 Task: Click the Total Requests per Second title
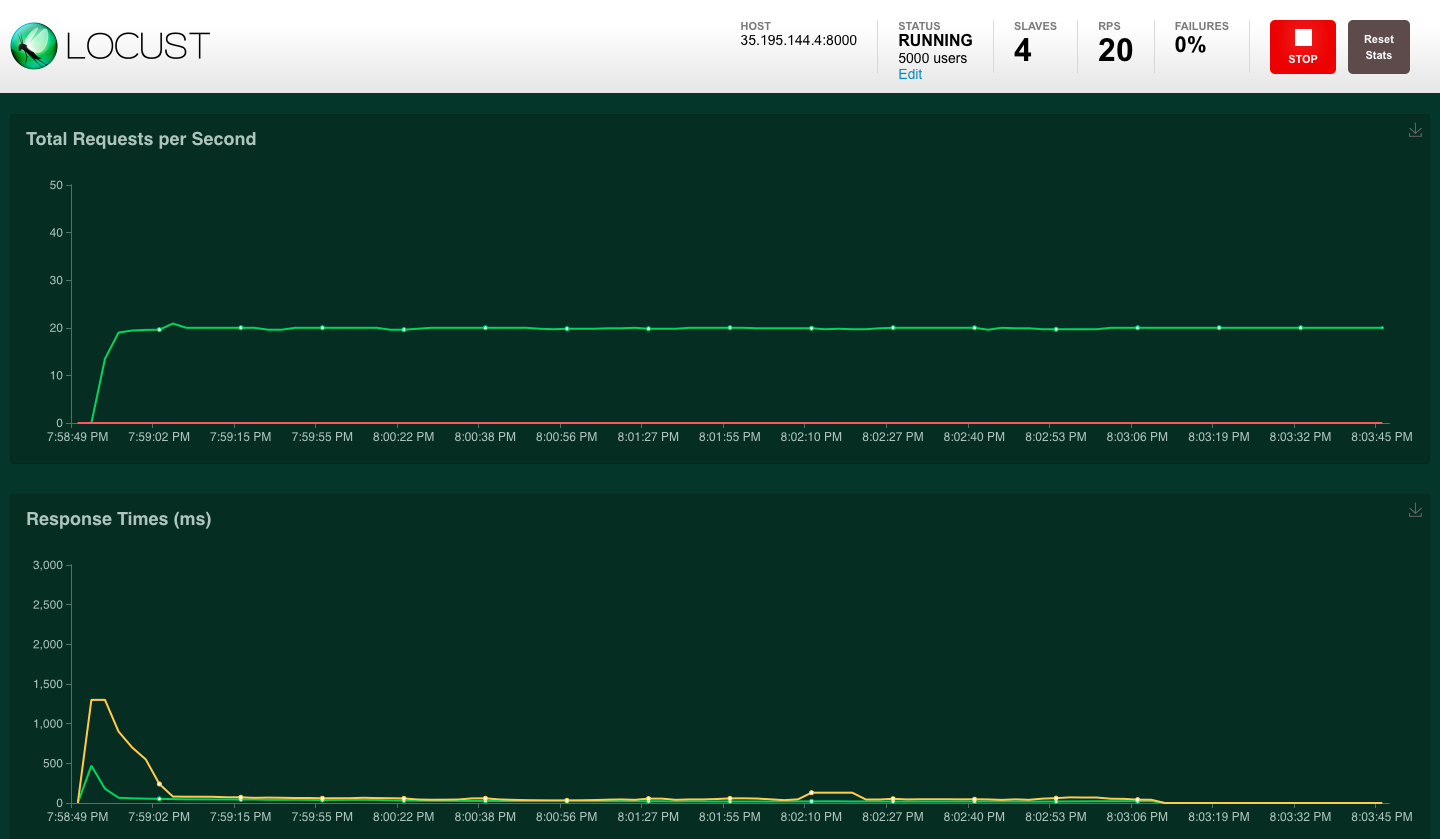(141, 139)
